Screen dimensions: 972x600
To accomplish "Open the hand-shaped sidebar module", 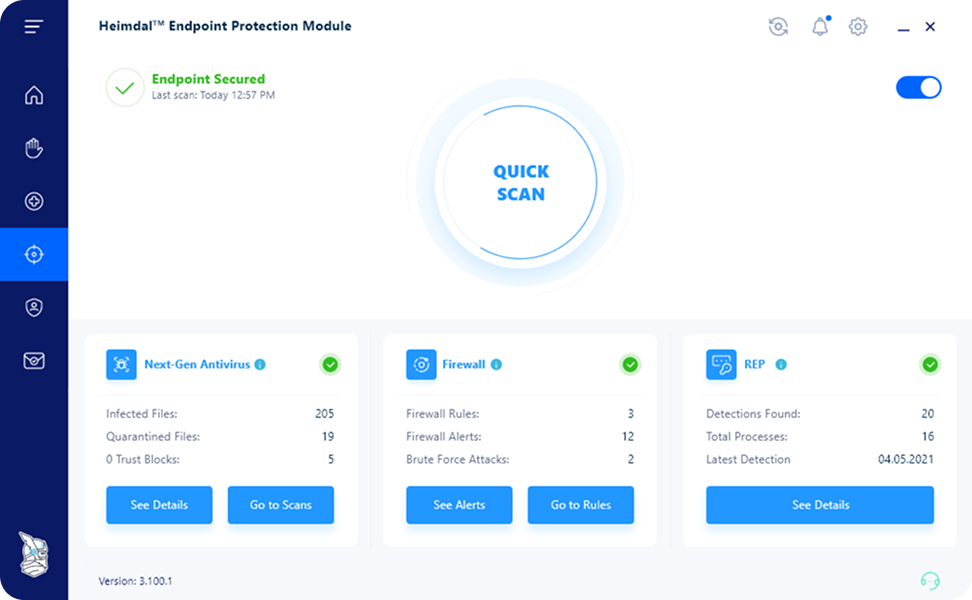I will pos(34,148).
